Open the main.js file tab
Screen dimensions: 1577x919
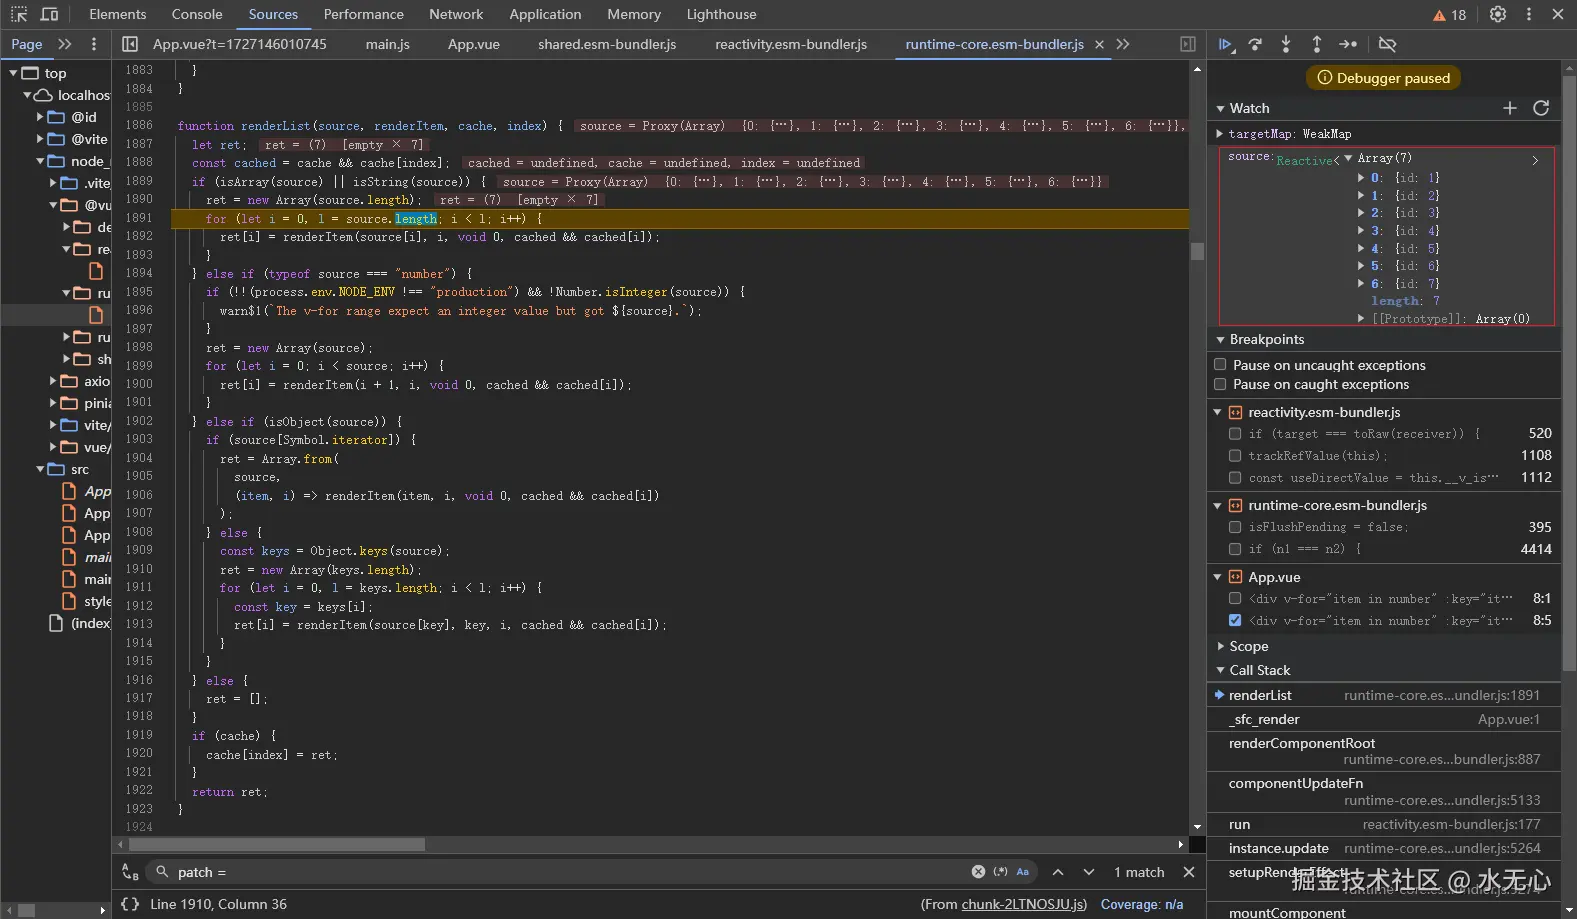pos(388,44)
